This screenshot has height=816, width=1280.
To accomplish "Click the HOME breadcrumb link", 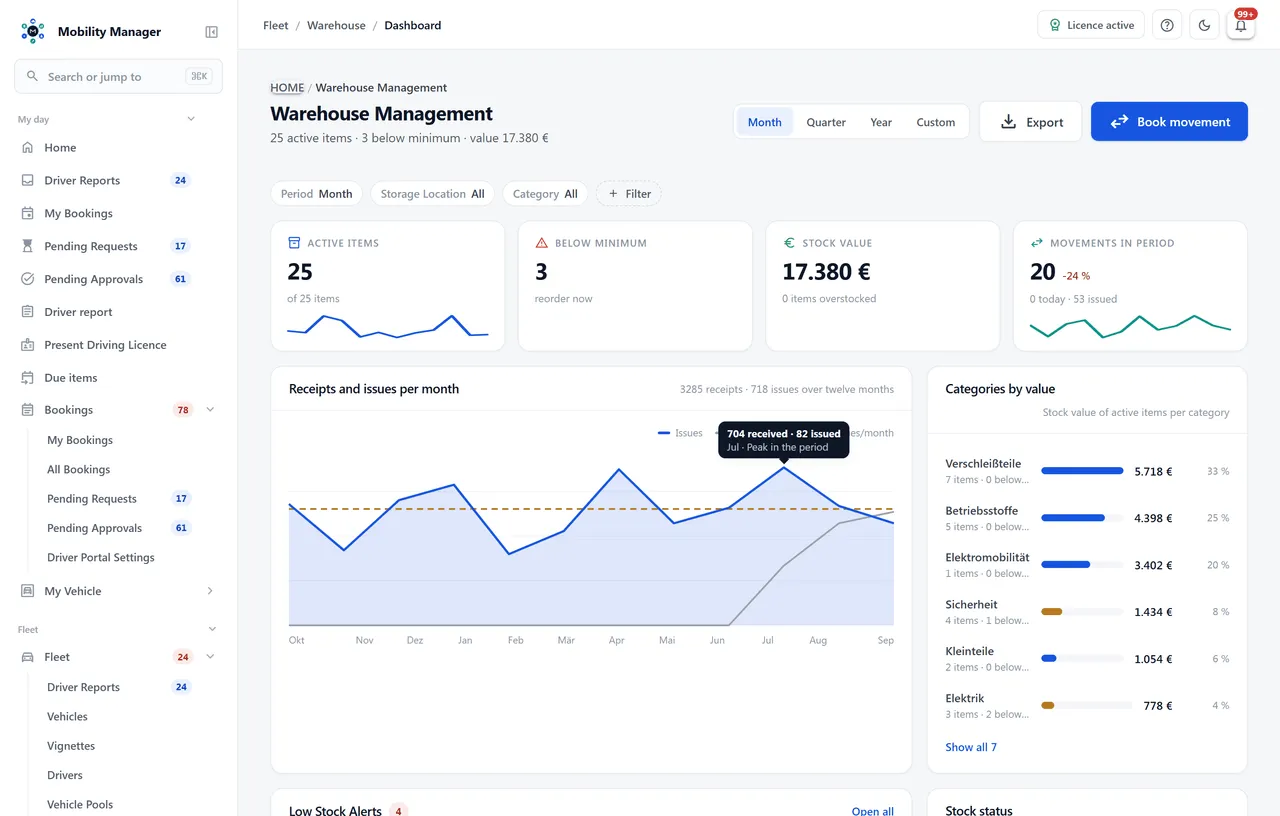I will pos(287,88).
